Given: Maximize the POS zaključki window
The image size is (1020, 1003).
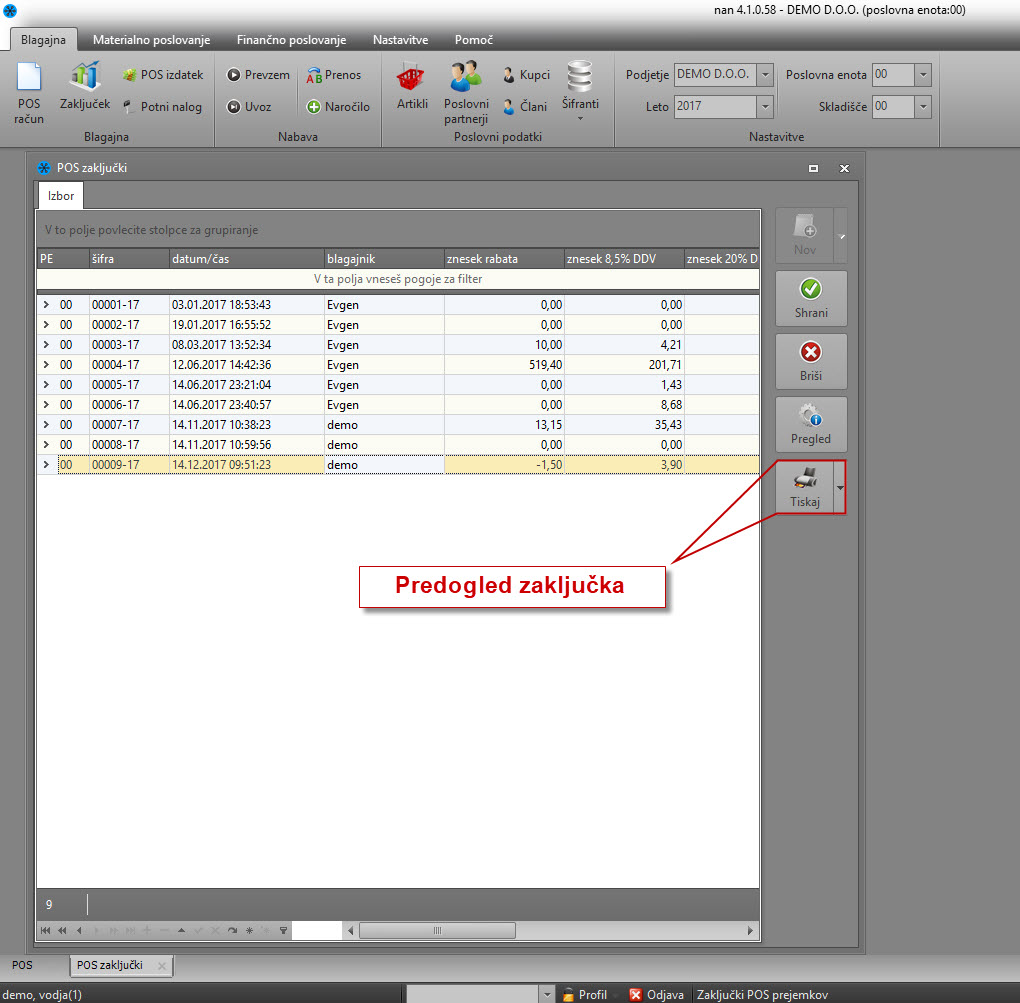Looking at the screenshot, I should pos(813,168).
